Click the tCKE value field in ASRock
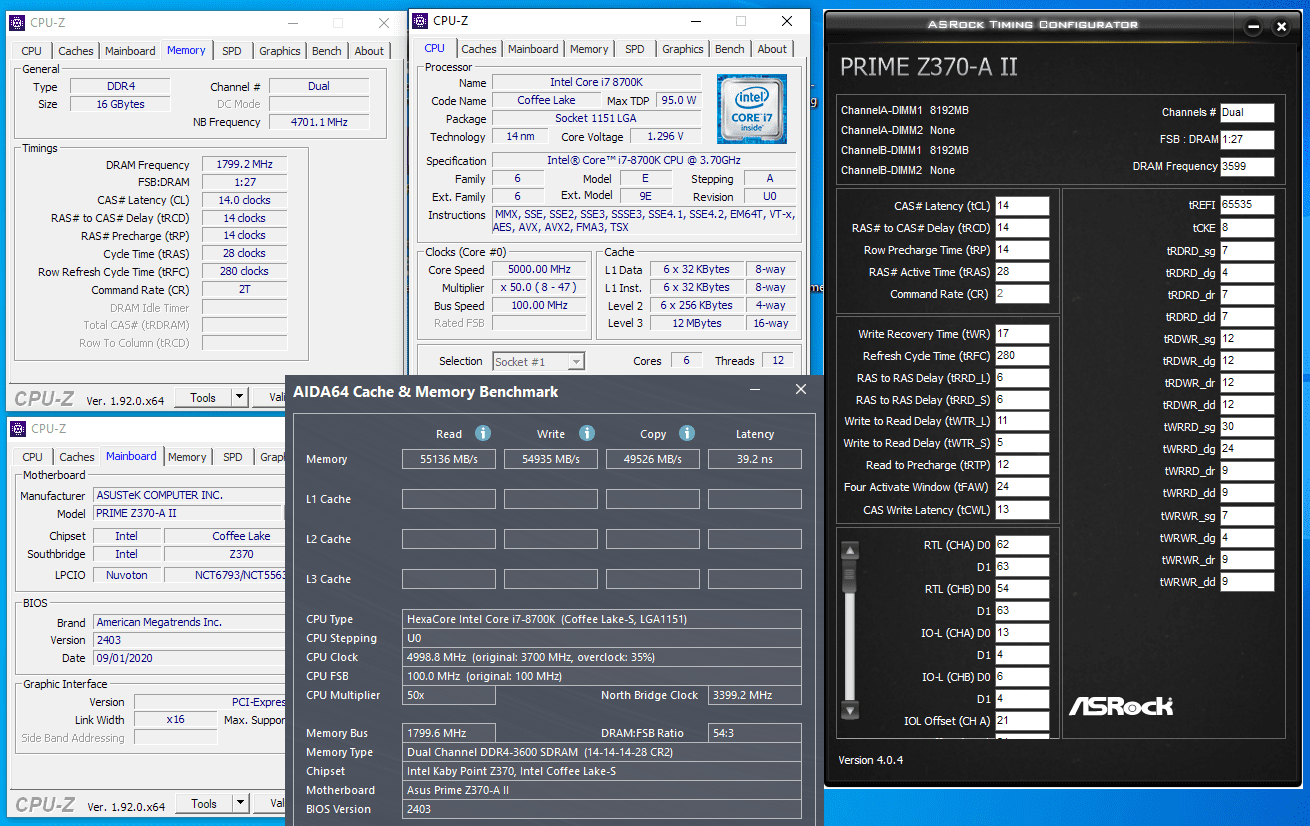1310x826 pixels. coord(1247,228)
